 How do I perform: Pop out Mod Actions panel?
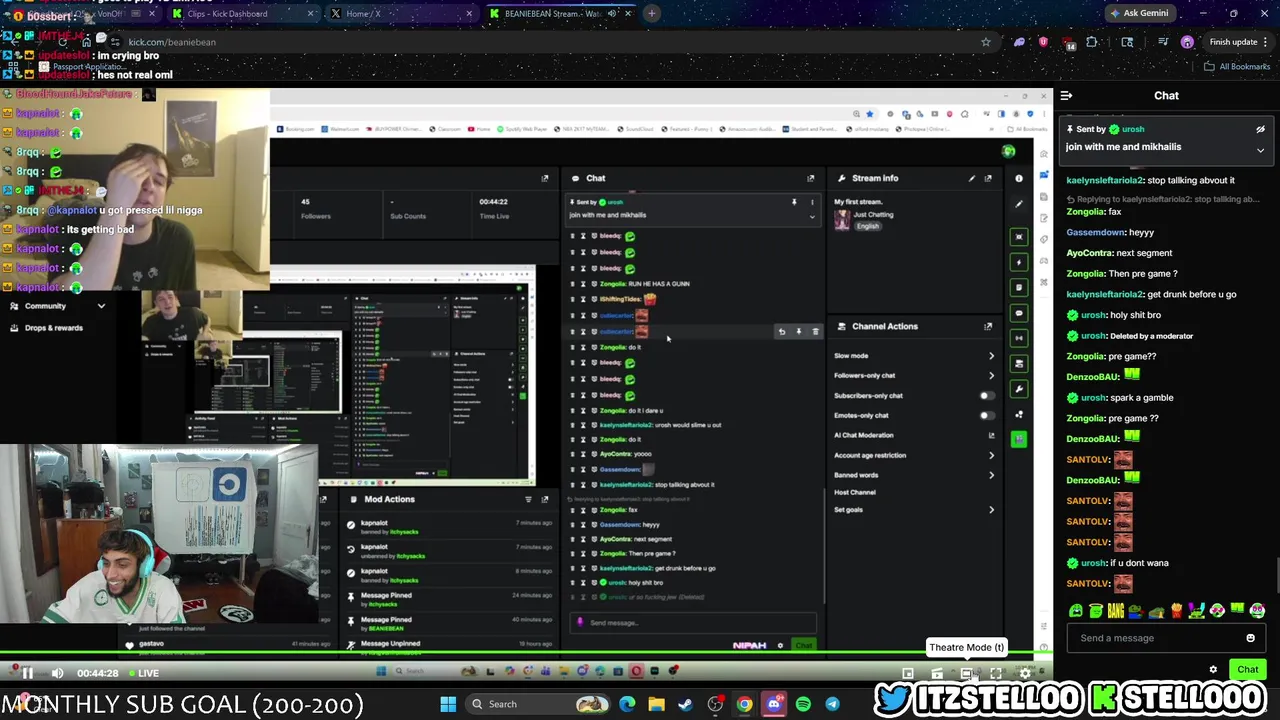(544, 499)
